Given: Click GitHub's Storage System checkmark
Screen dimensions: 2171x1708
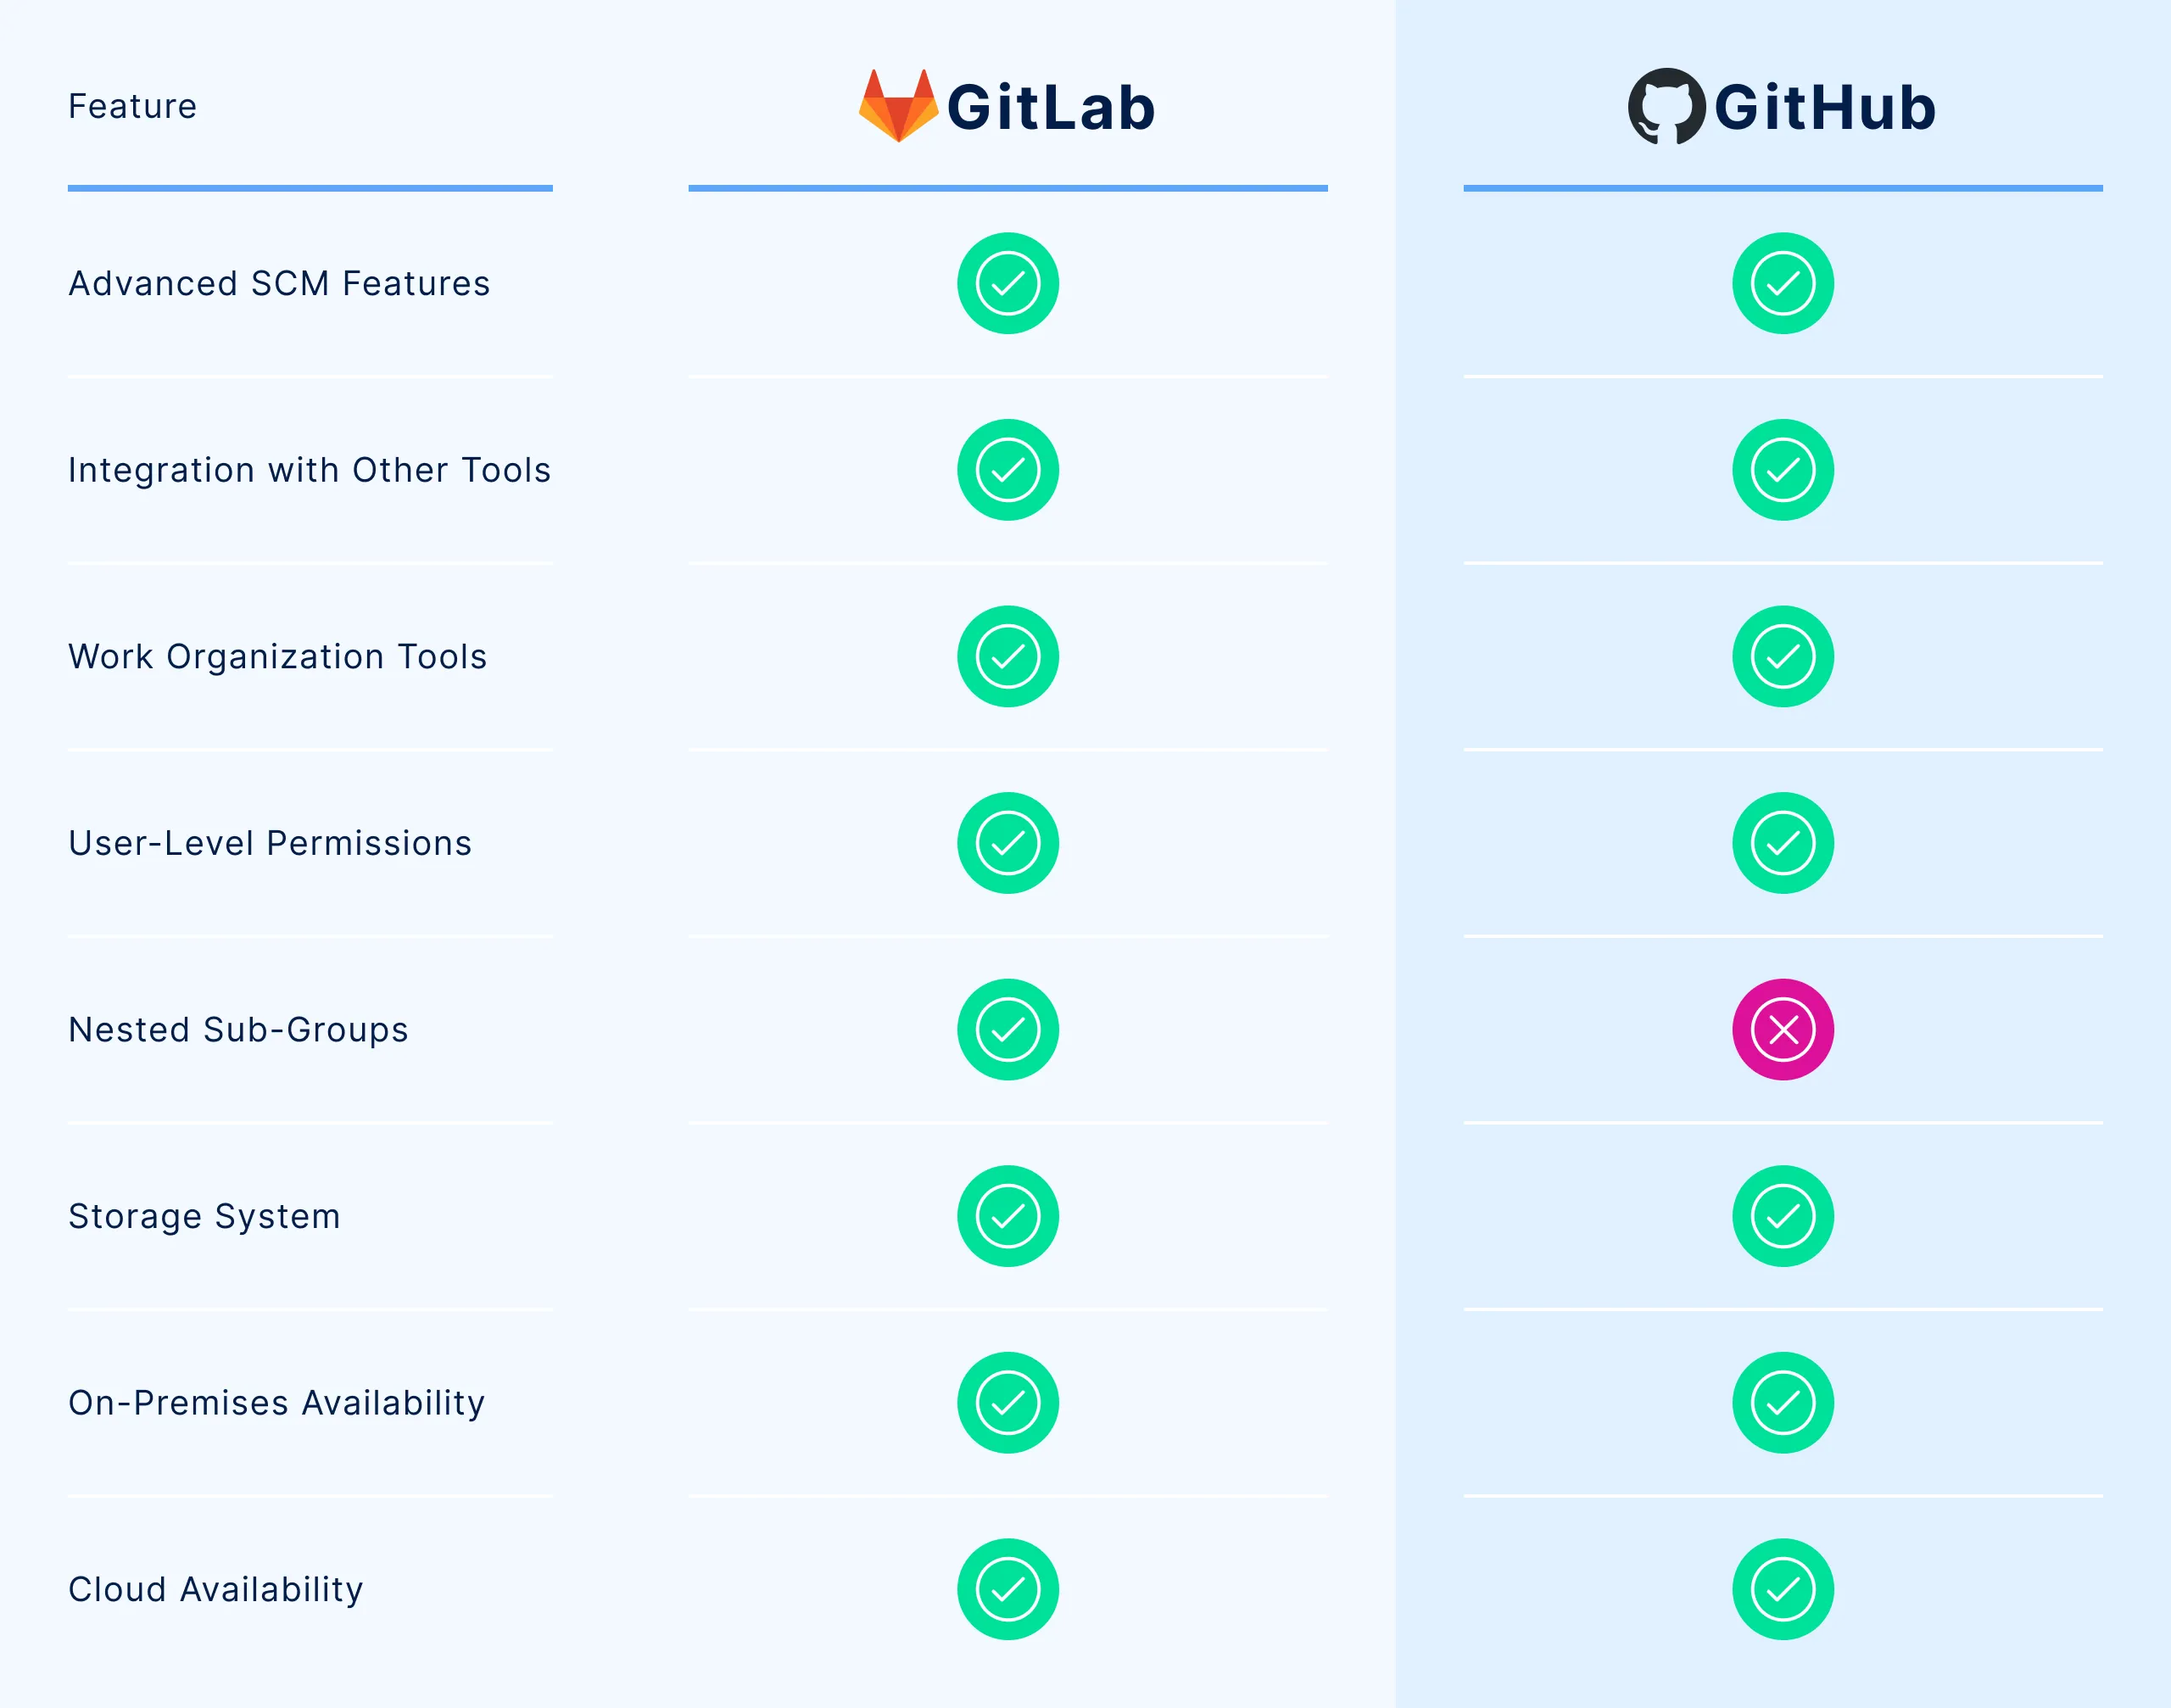Looking at the screenshot, I should point(1782,1215).
